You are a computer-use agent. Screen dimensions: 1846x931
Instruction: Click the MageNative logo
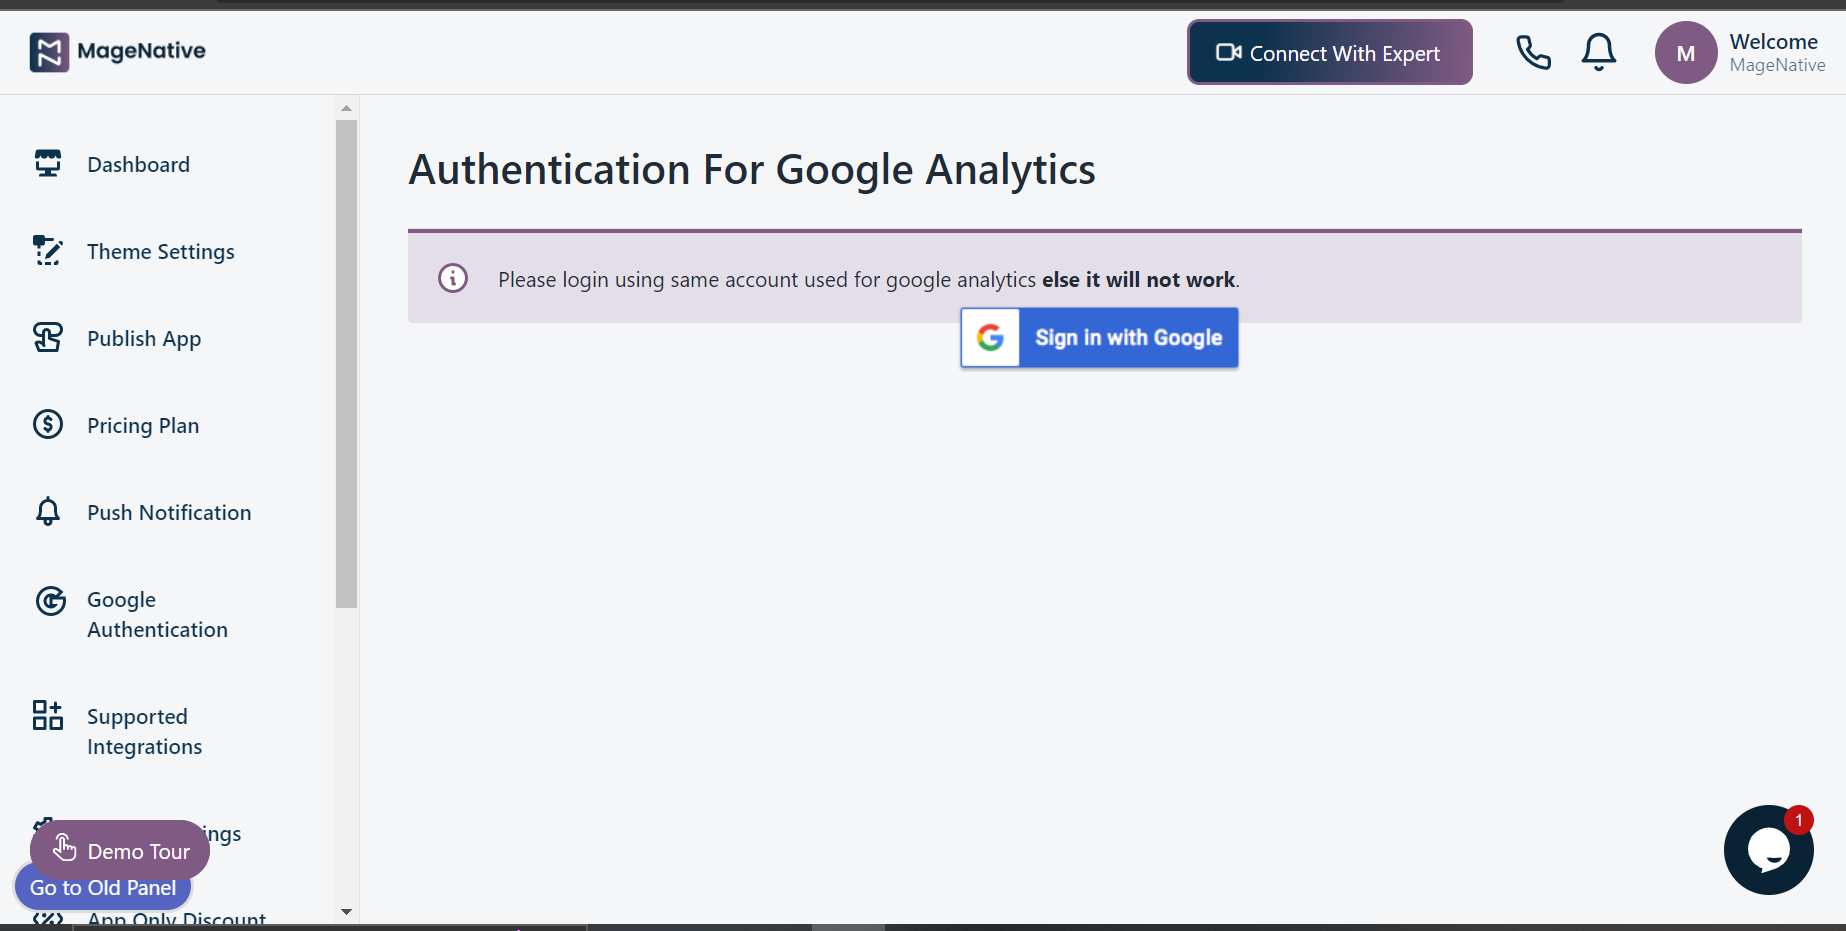pyautogui.click(x=117, y=52)
